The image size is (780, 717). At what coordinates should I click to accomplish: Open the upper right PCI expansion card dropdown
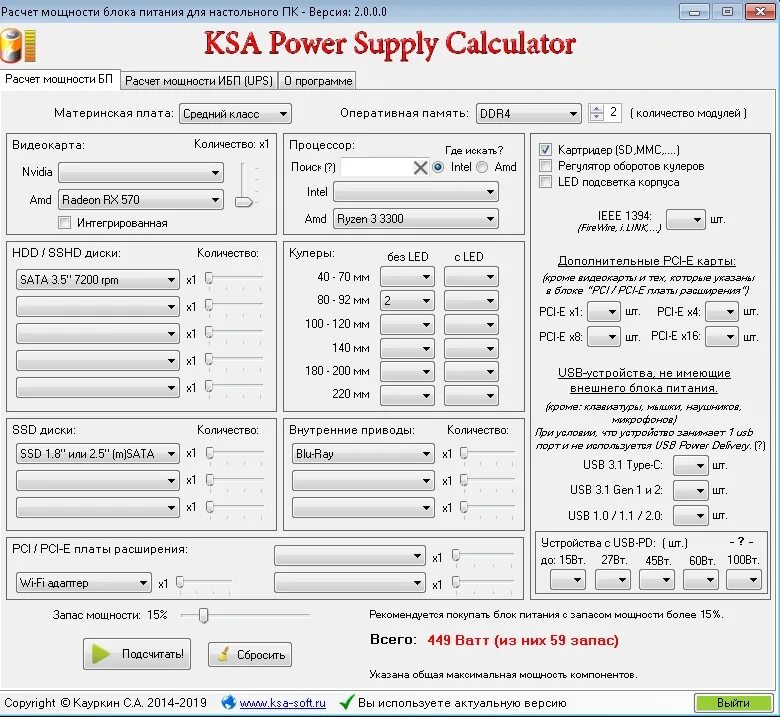tap(350, 556)
